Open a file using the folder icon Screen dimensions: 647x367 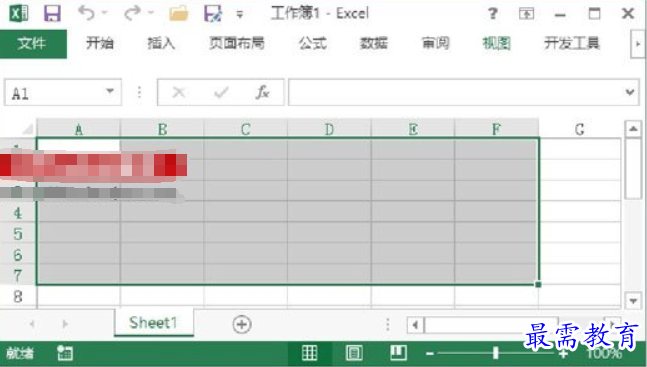coord(178,14)
